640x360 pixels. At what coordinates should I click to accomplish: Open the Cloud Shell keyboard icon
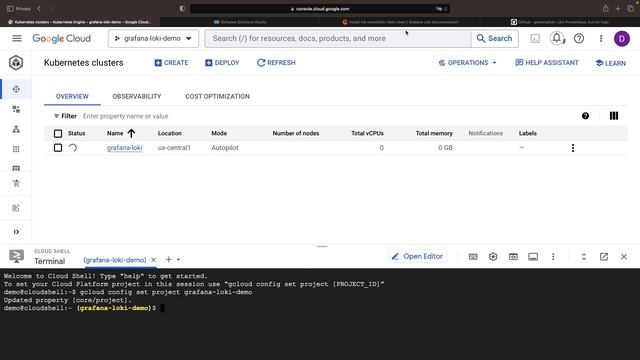(x=473, y=257)
